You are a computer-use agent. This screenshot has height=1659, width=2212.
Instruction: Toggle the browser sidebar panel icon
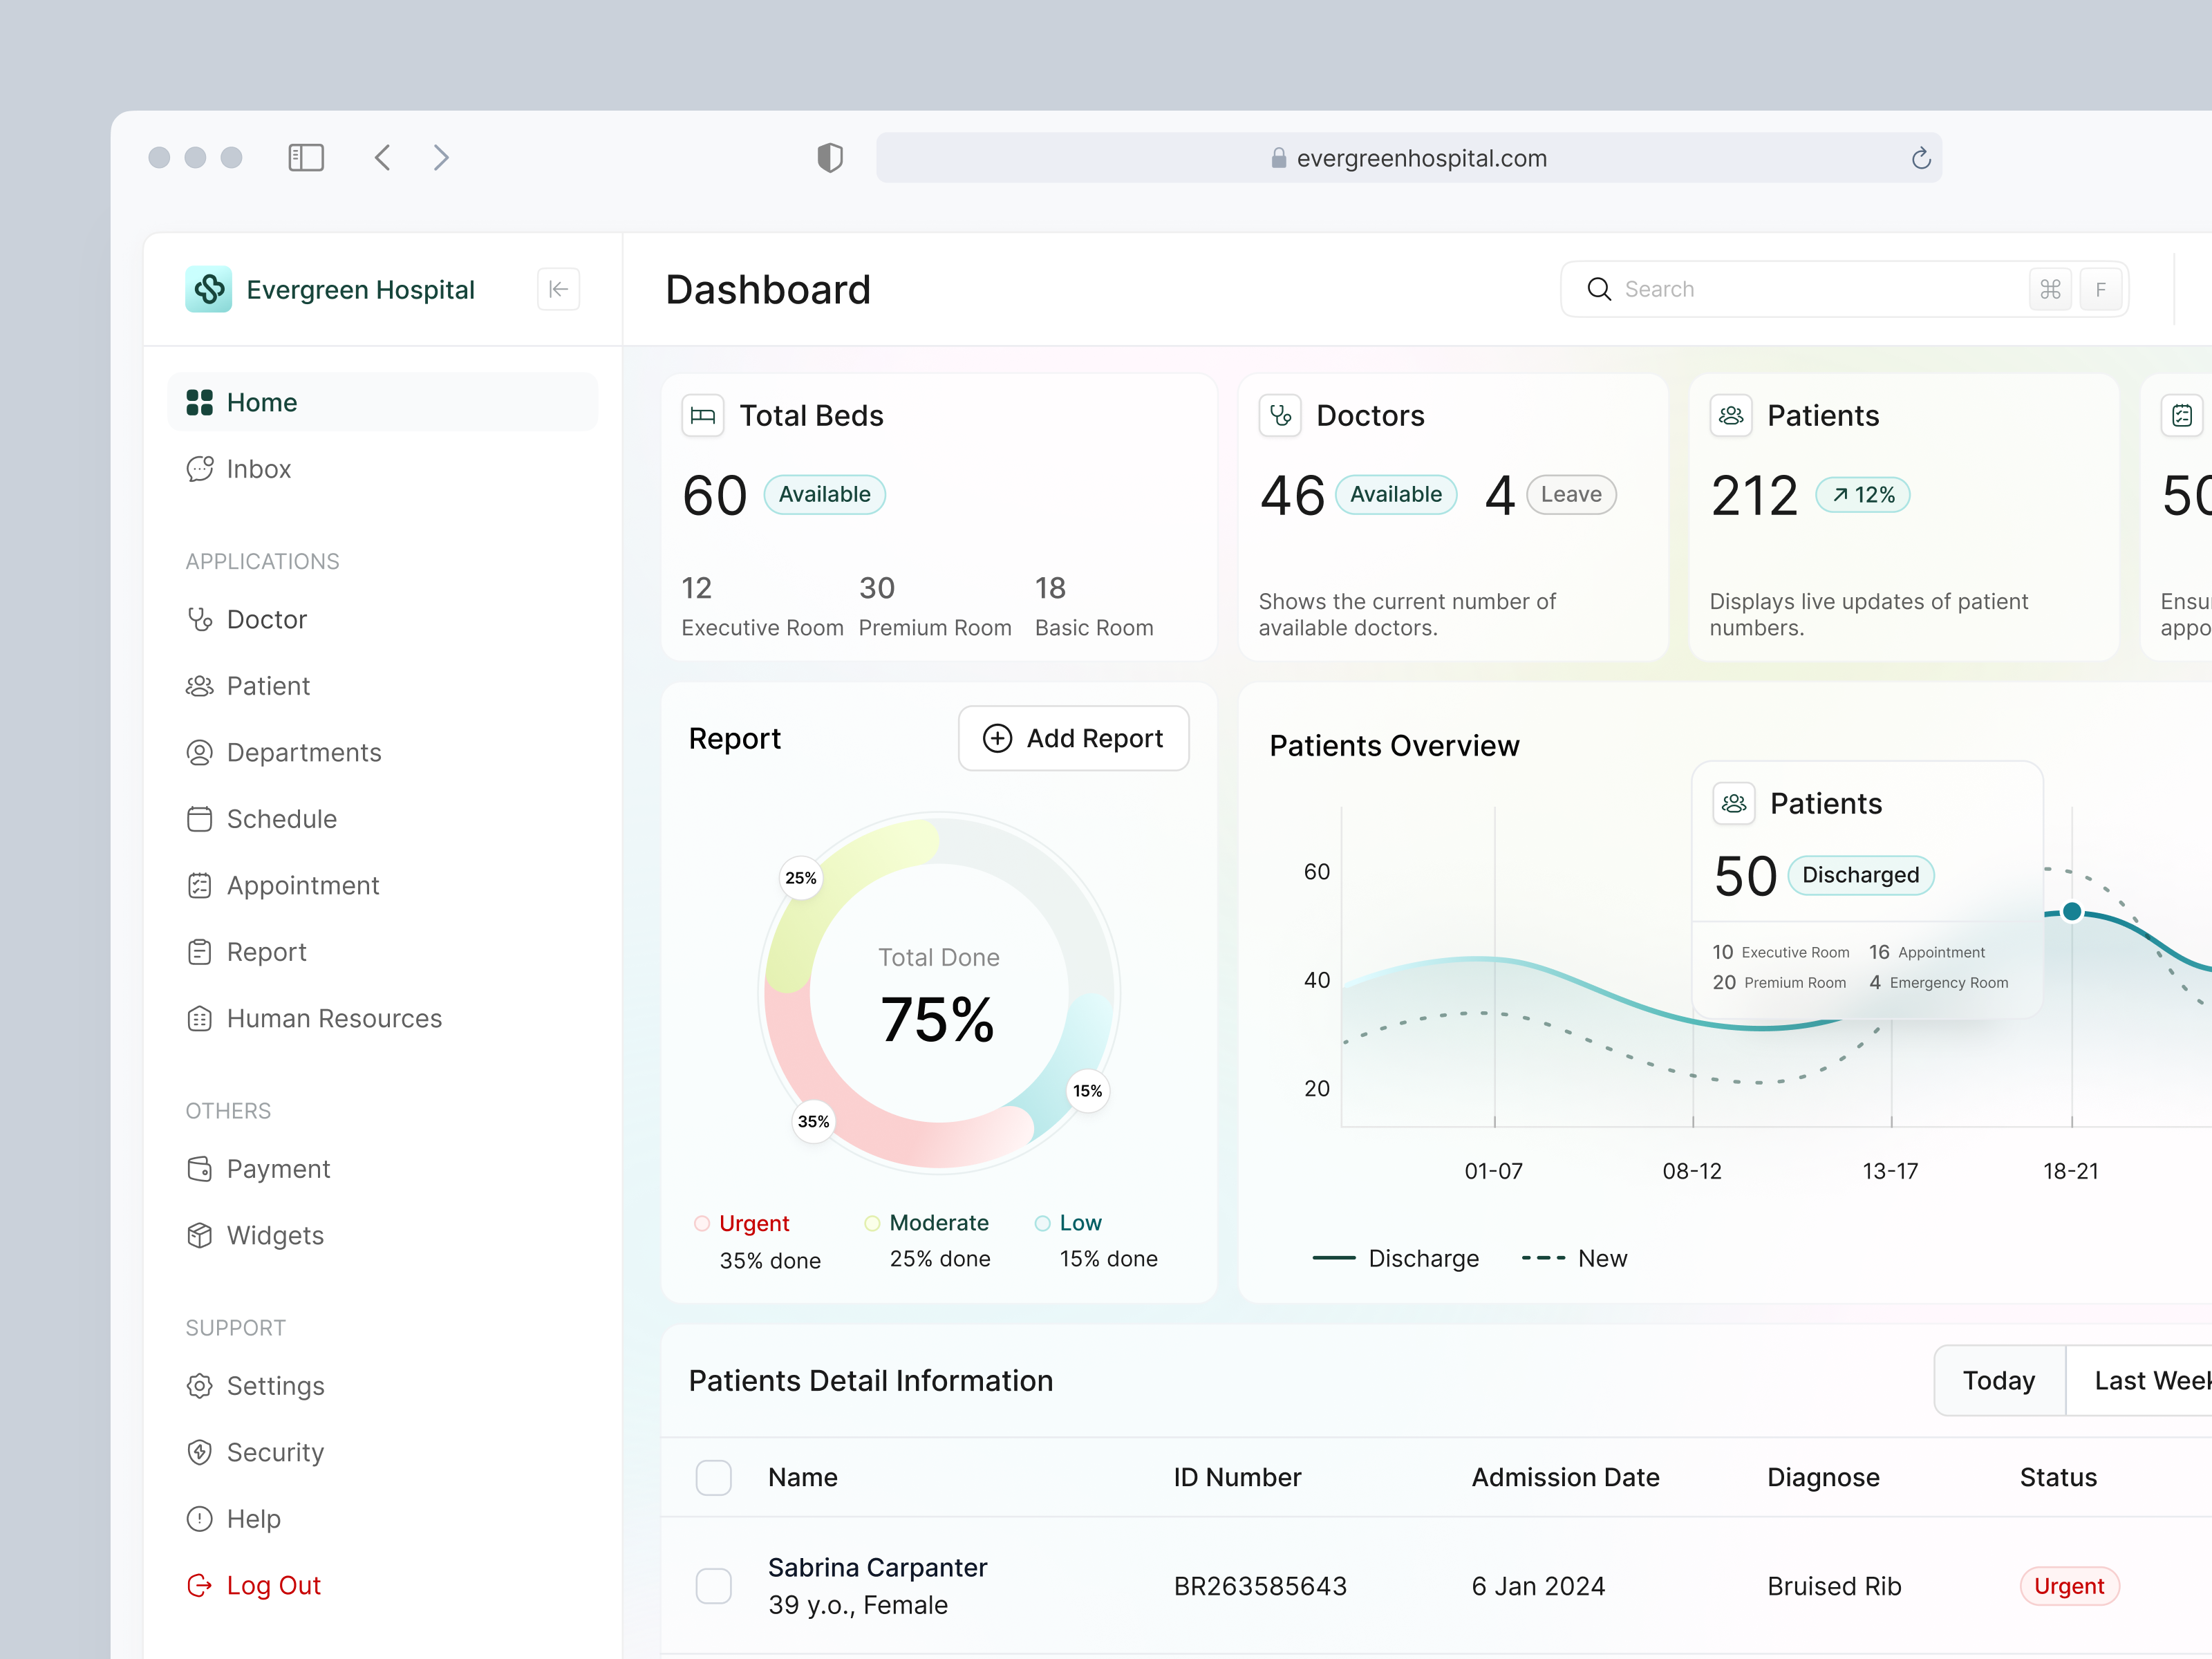pyautogui.click(x=306, y=158)
